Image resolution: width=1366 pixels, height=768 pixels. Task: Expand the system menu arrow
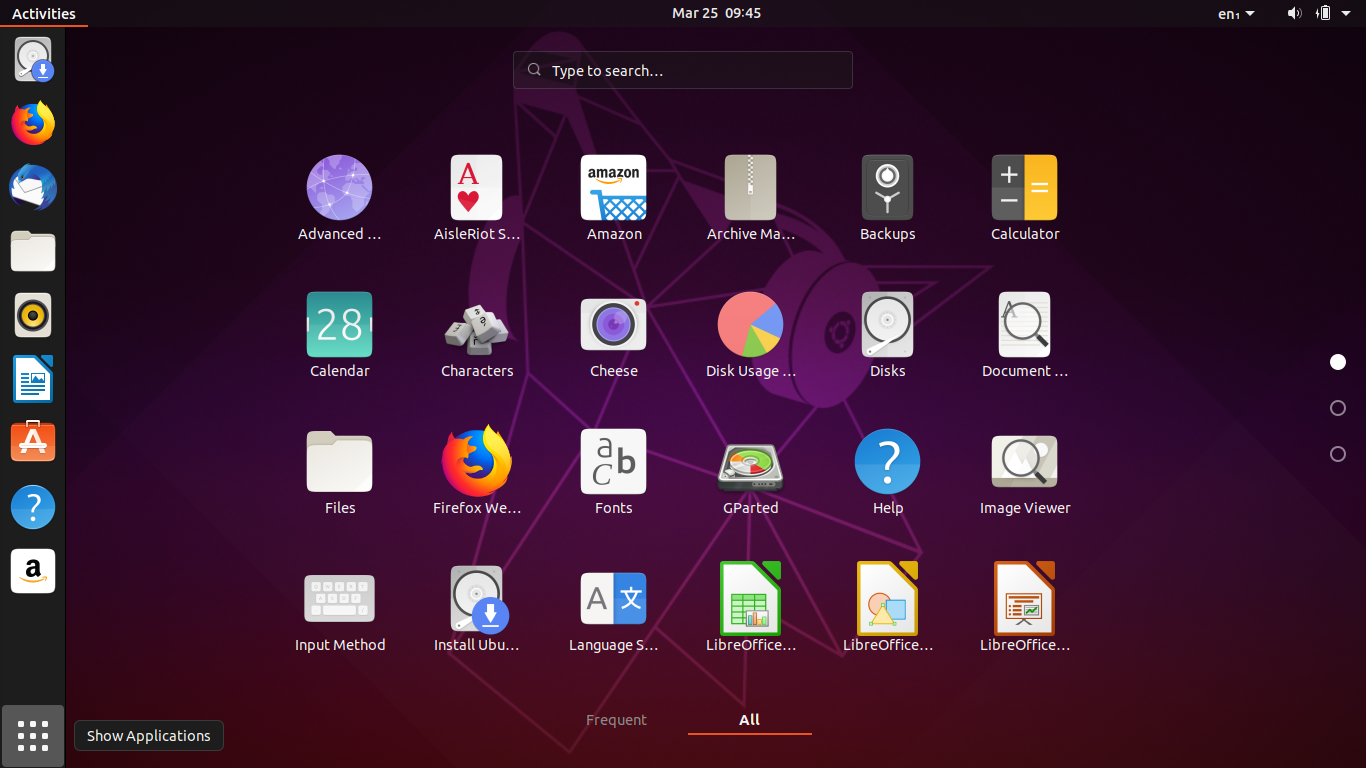(x=1347, y=13)
